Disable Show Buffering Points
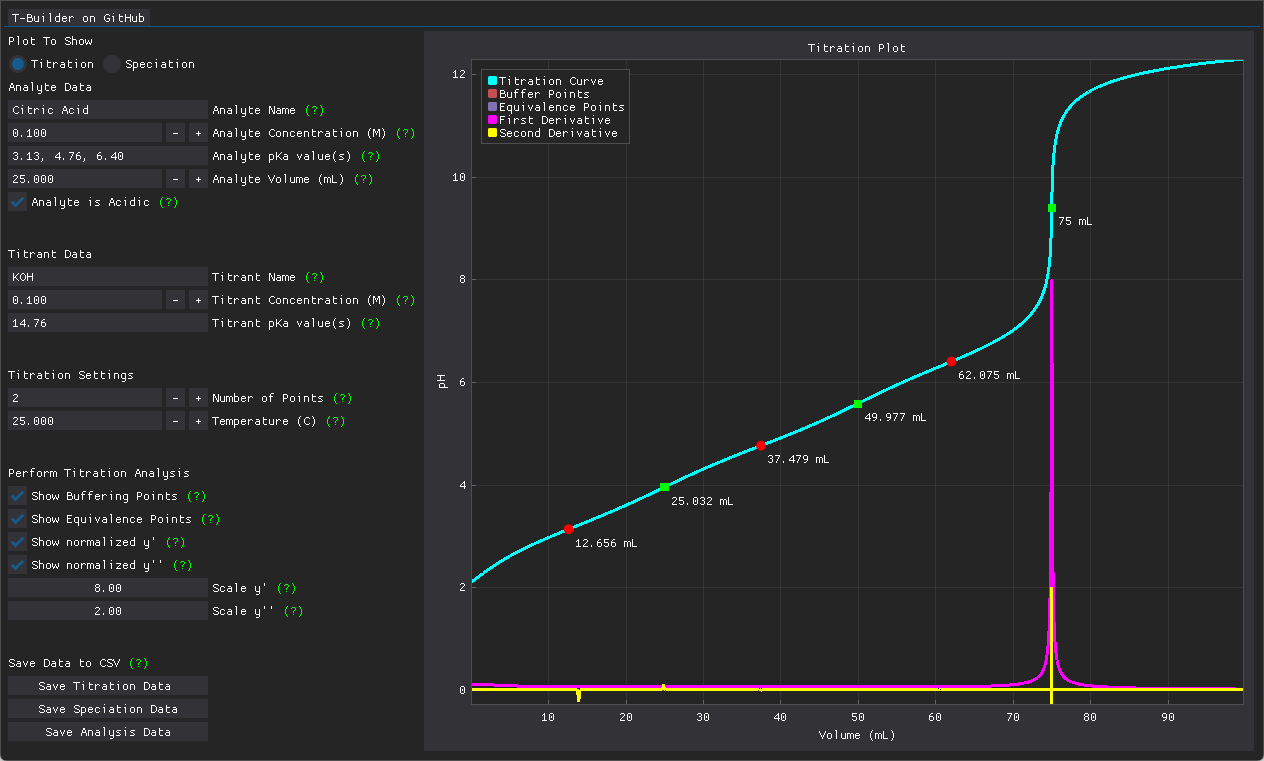Image resolution: width=1264 pixels, height=761 pixels. point(15,496)
